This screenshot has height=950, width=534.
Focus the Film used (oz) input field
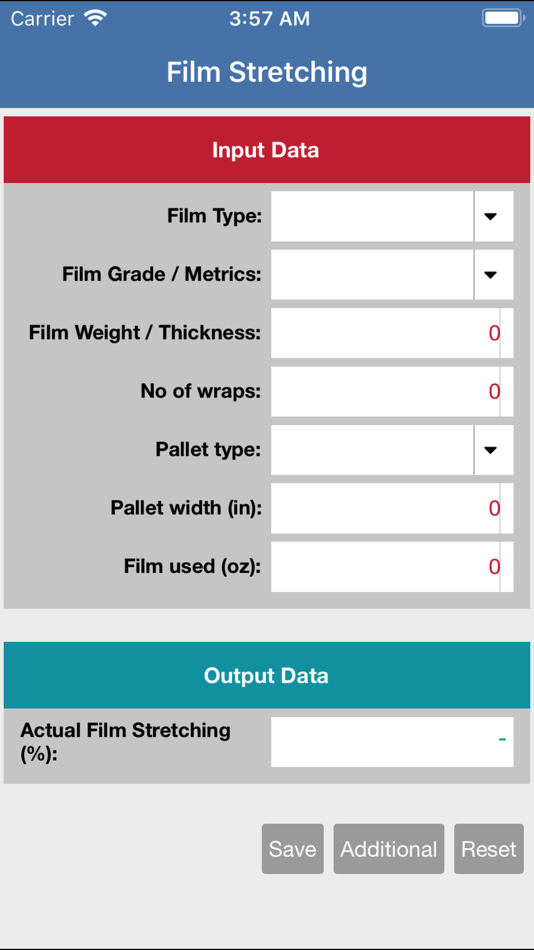[x=392, y=566]
